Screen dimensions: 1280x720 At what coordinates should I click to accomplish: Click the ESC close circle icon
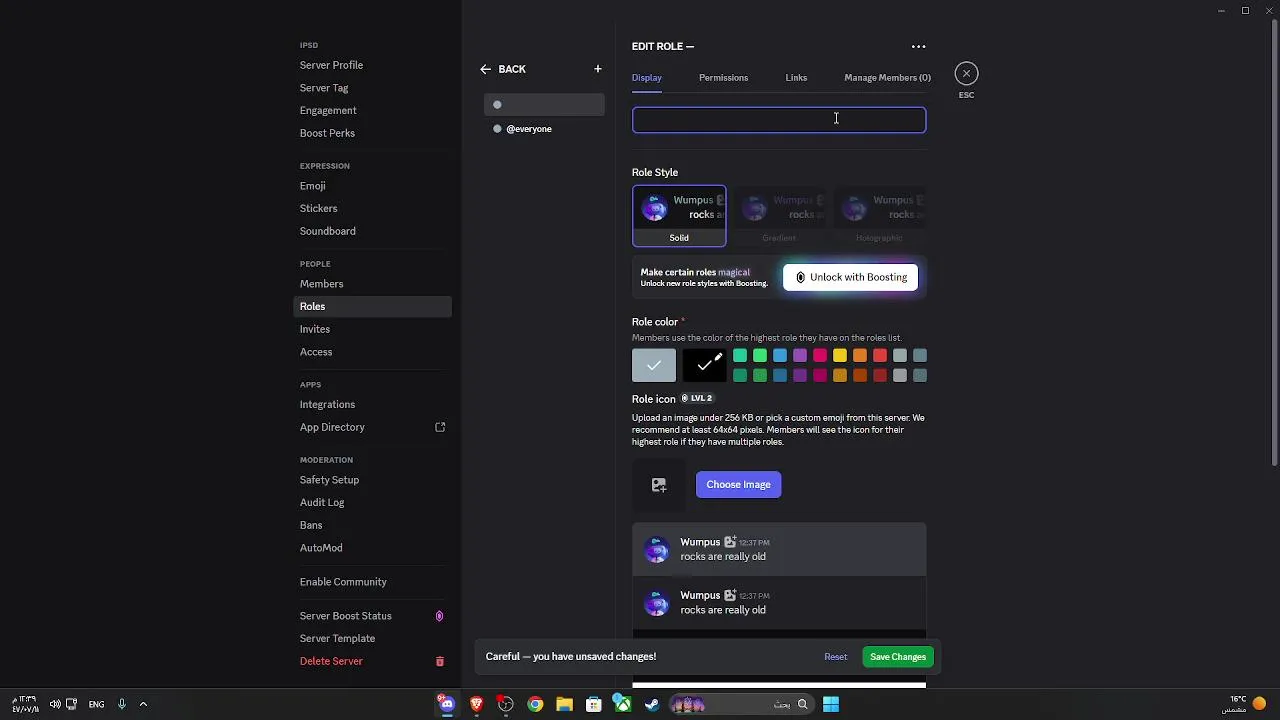pos(966,73)
